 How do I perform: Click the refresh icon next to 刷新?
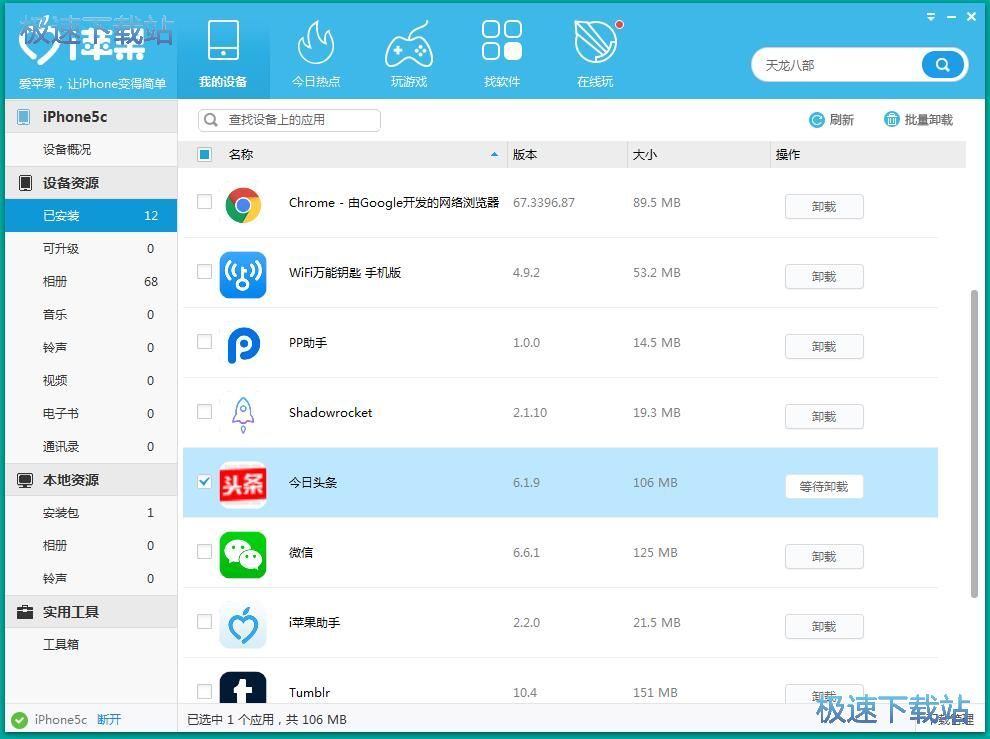click(x=816, y=119)
